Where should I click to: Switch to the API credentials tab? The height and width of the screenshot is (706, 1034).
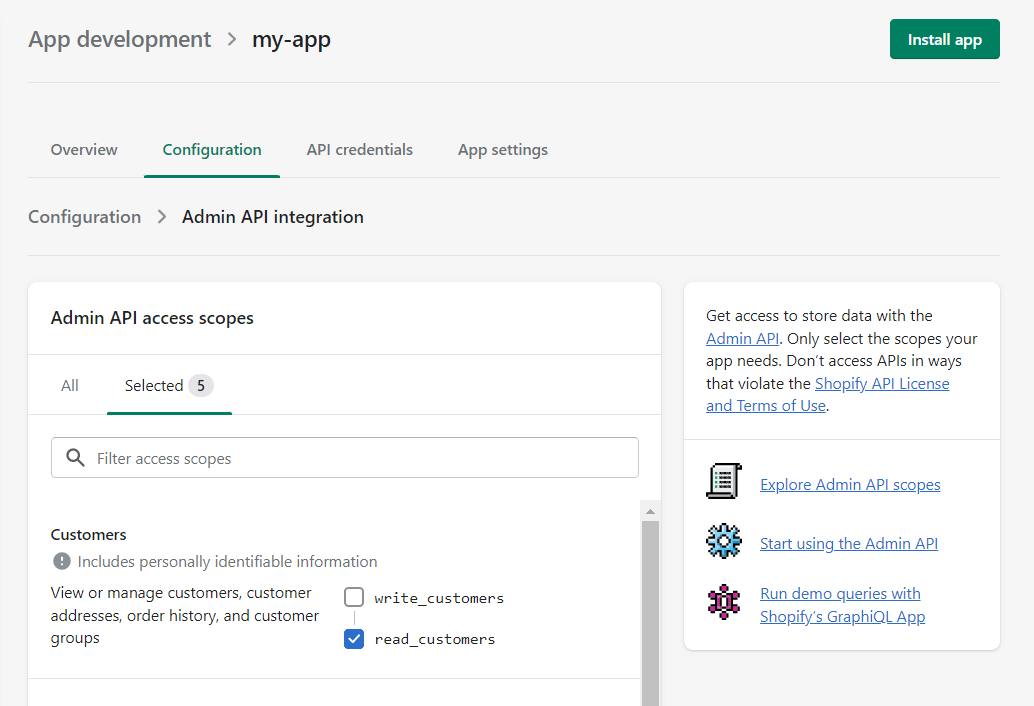click(x=359, y=150)
